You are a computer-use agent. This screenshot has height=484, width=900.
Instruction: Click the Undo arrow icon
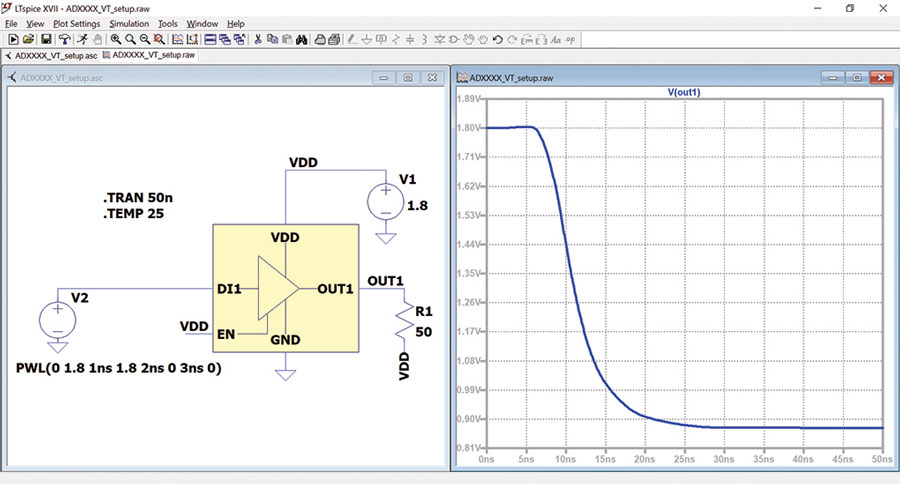pos(498,39)
